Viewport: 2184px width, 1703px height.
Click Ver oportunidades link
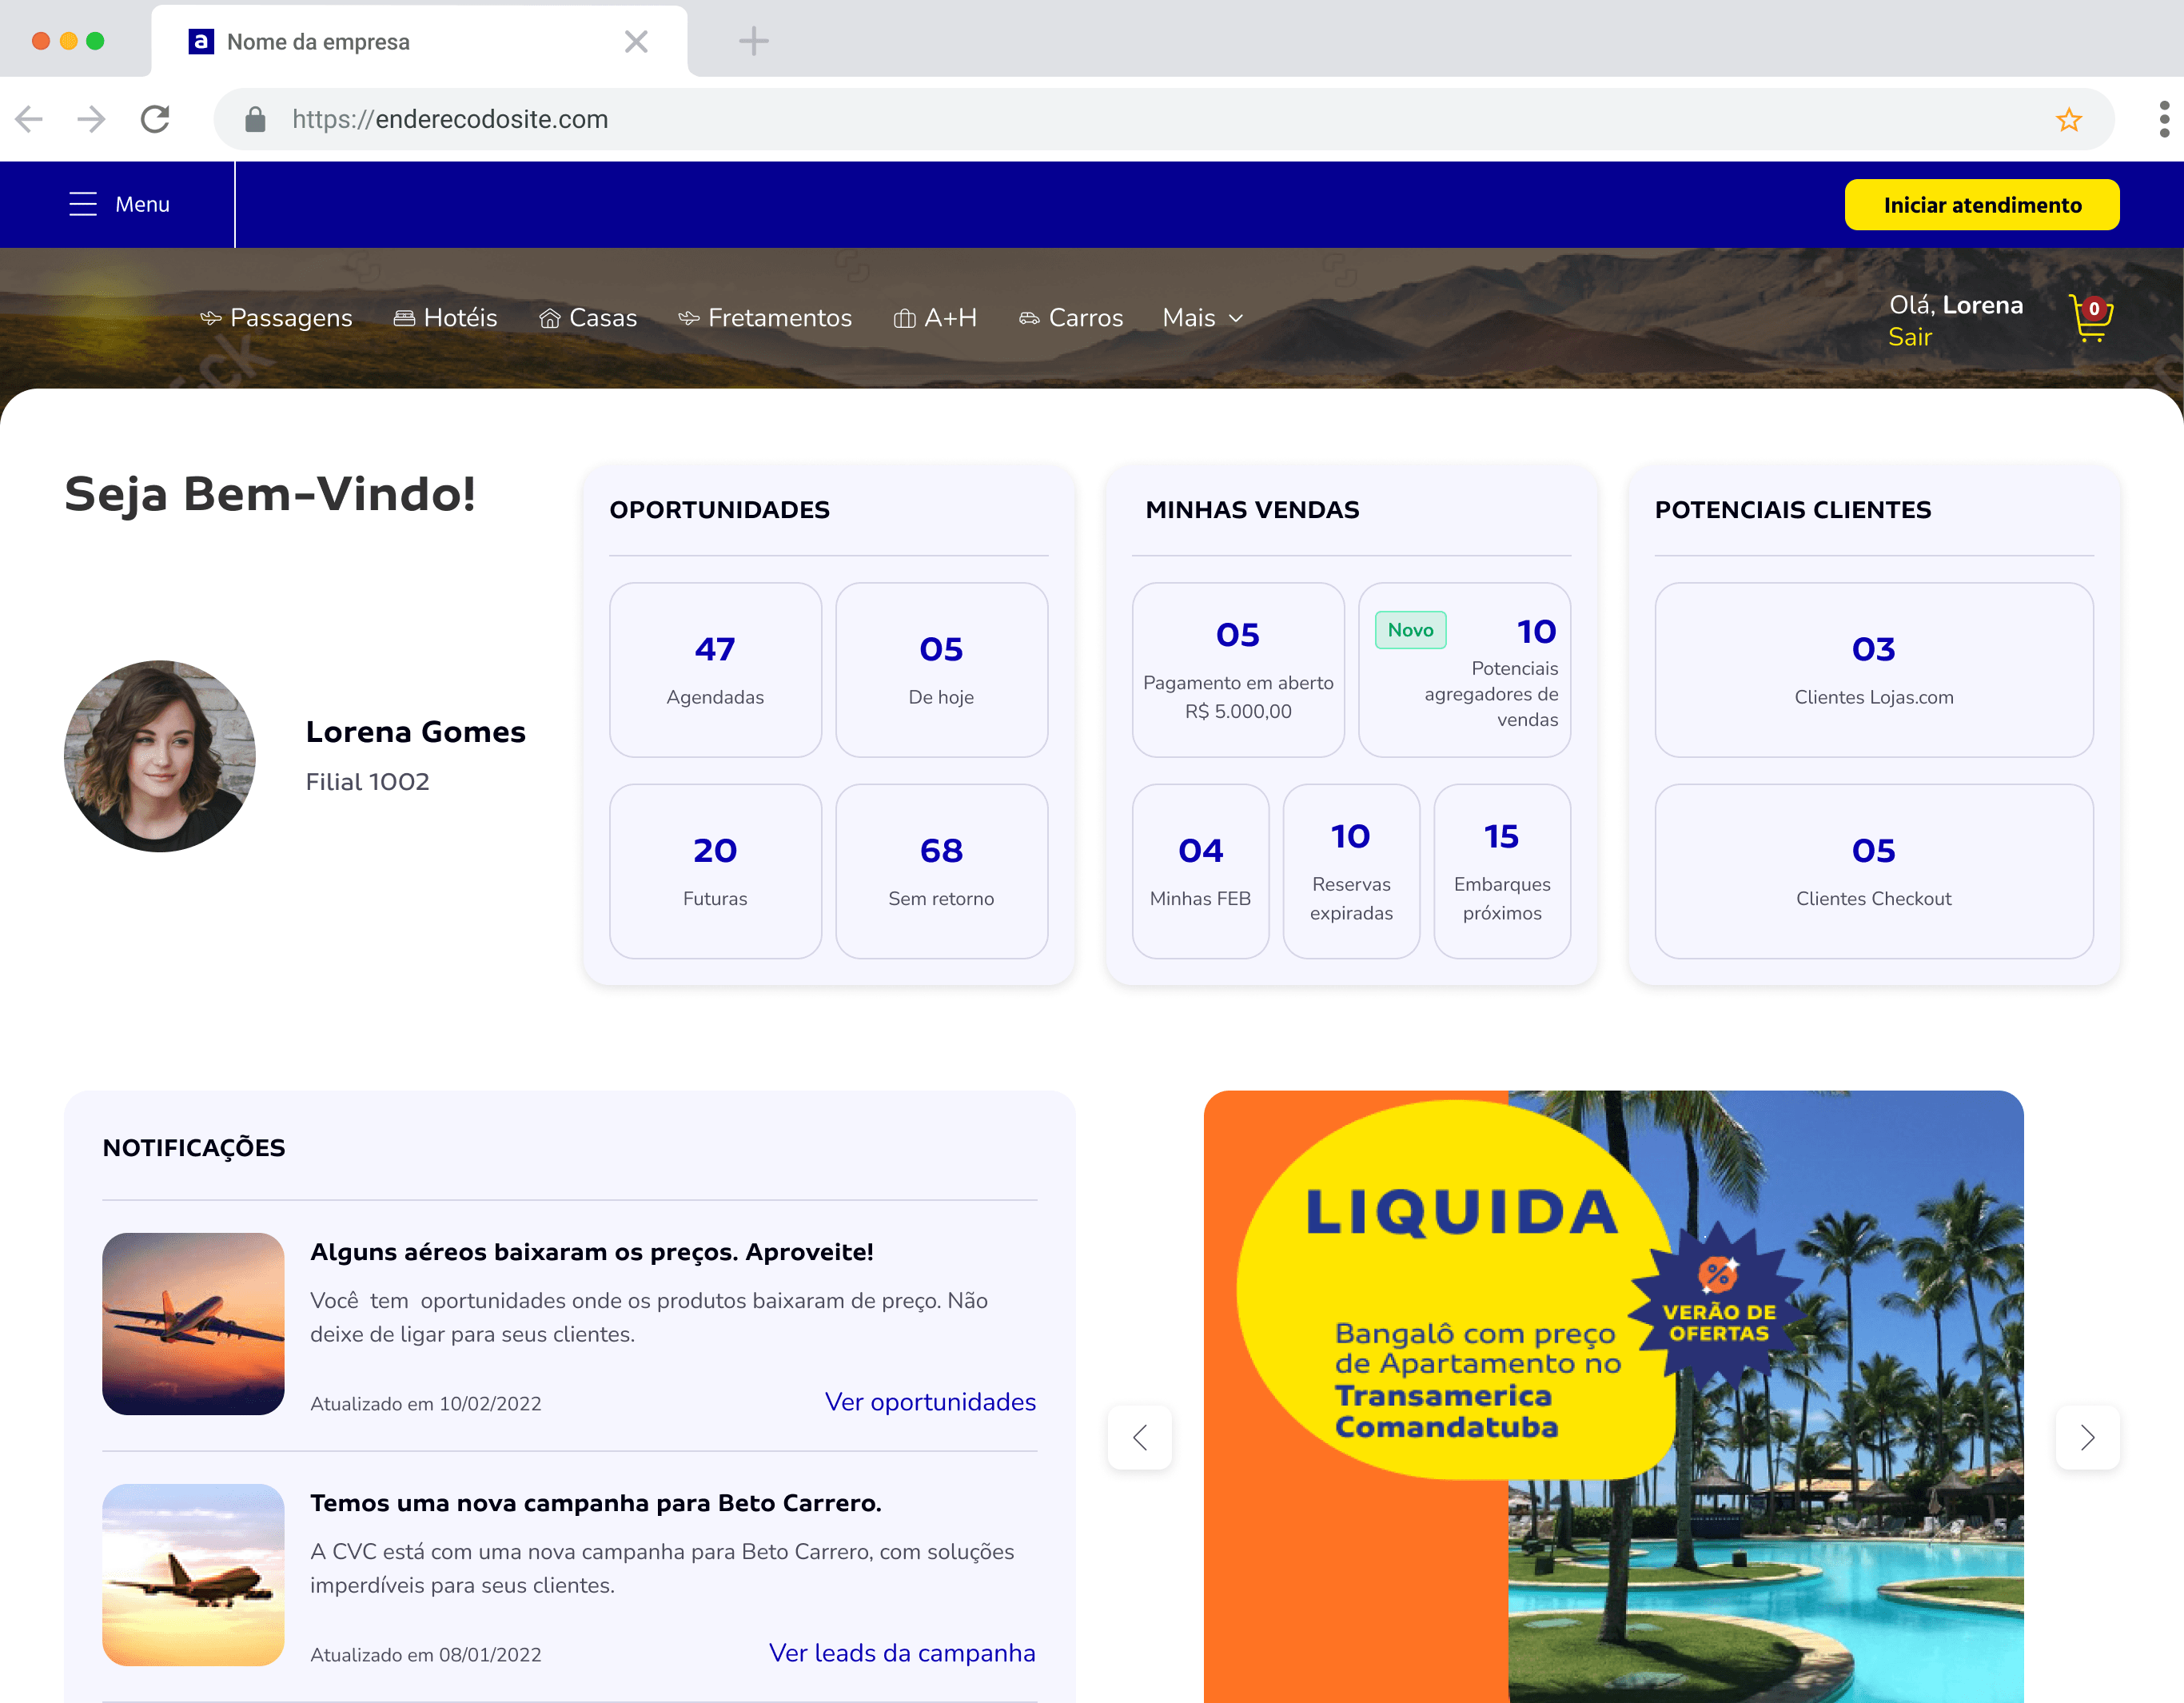929,1401
